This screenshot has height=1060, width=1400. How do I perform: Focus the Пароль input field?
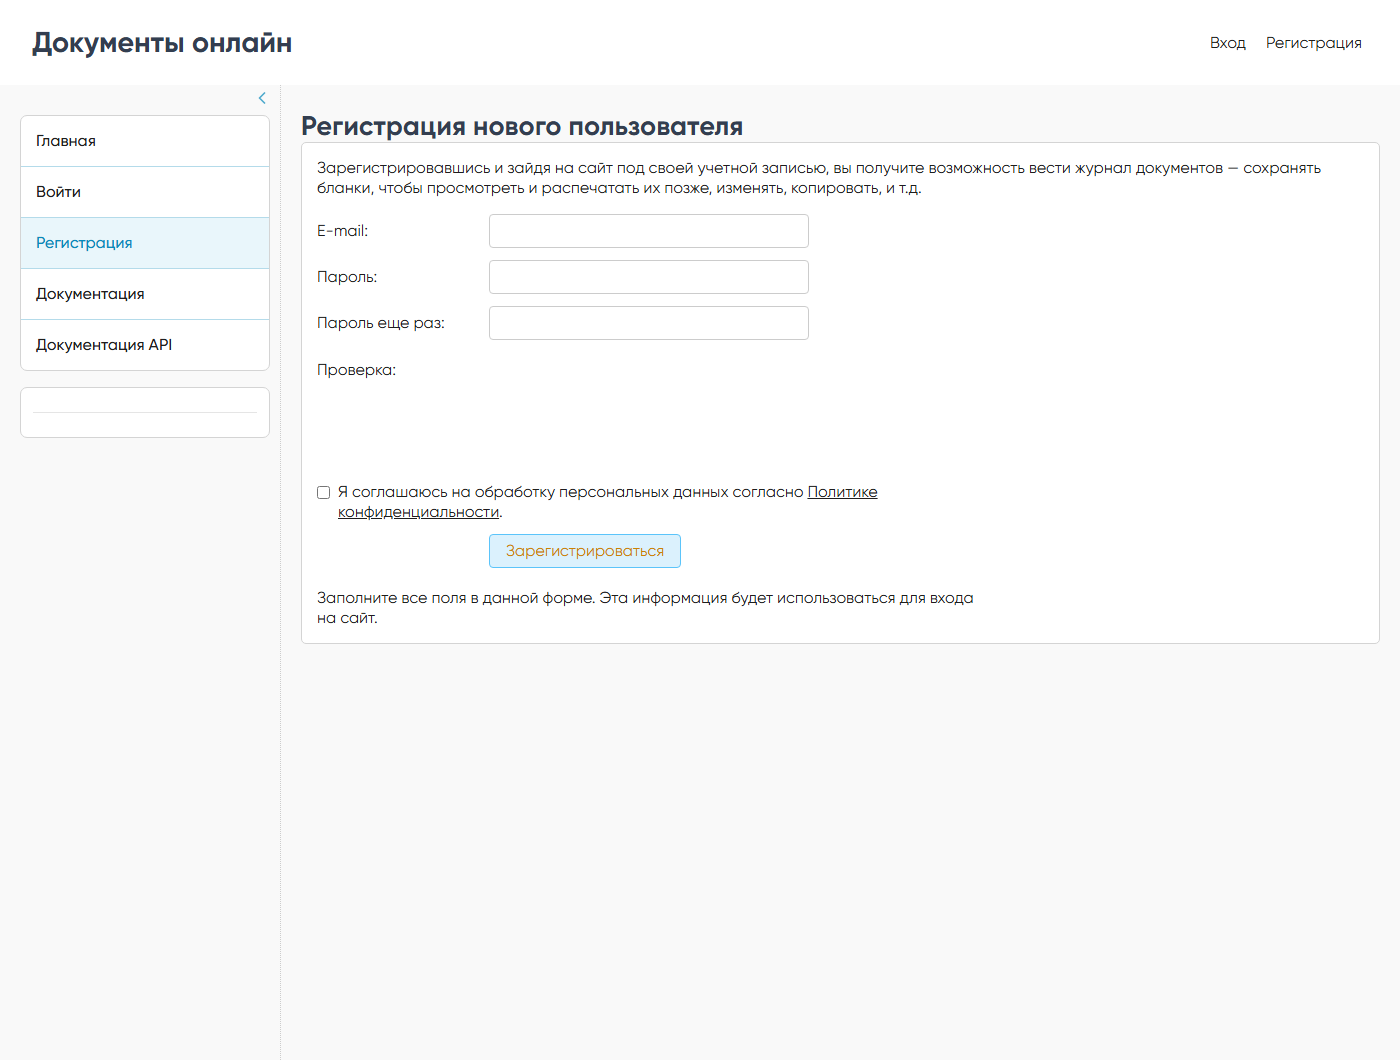coord(648,277)
